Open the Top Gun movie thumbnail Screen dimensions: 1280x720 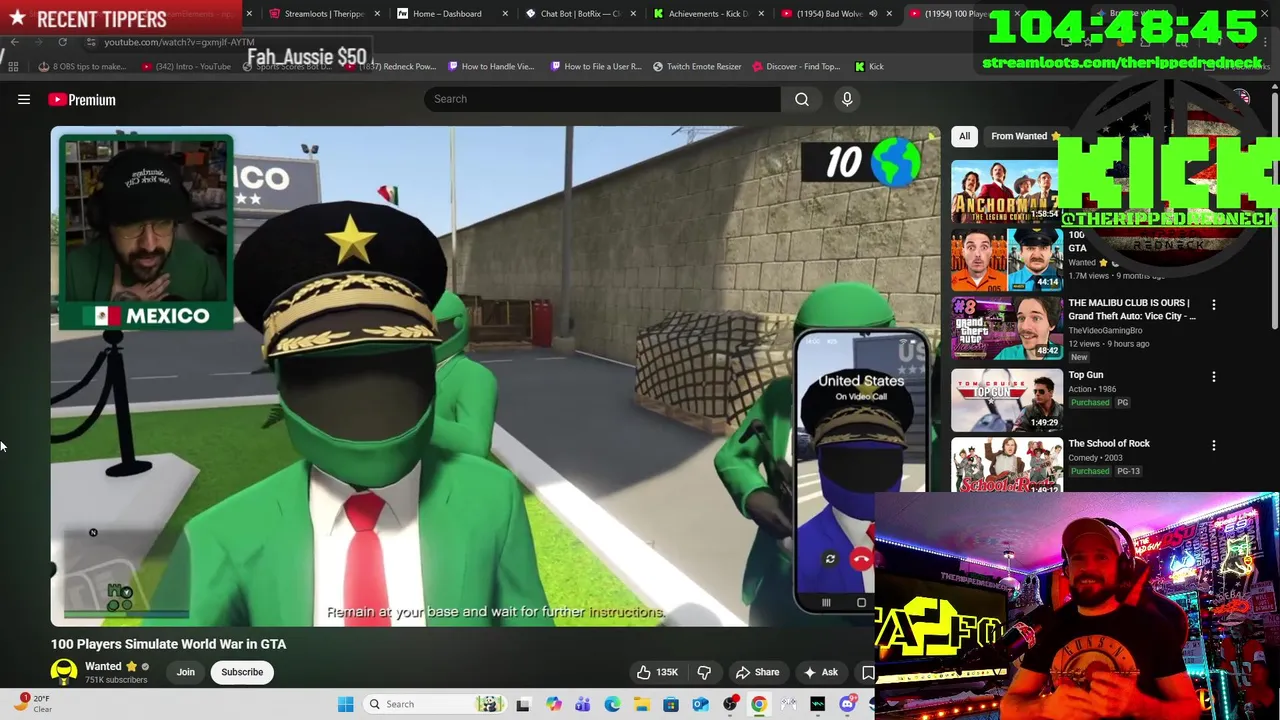click(x=1006, y=399)
